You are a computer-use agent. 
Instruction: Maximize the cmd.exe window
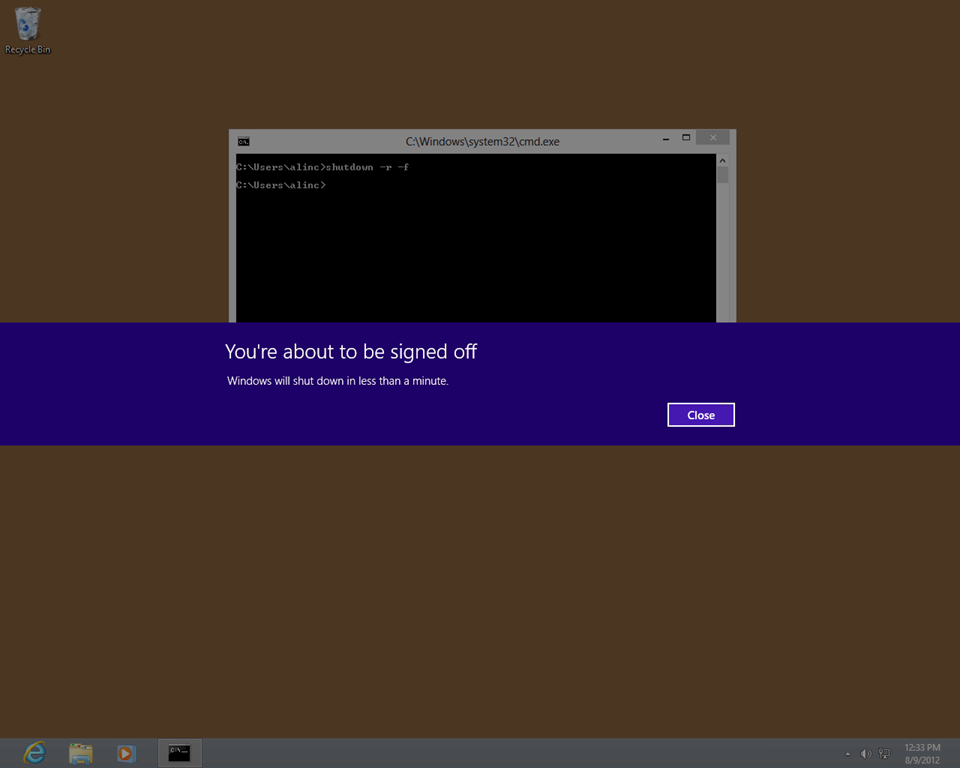(x=686, y=138)
